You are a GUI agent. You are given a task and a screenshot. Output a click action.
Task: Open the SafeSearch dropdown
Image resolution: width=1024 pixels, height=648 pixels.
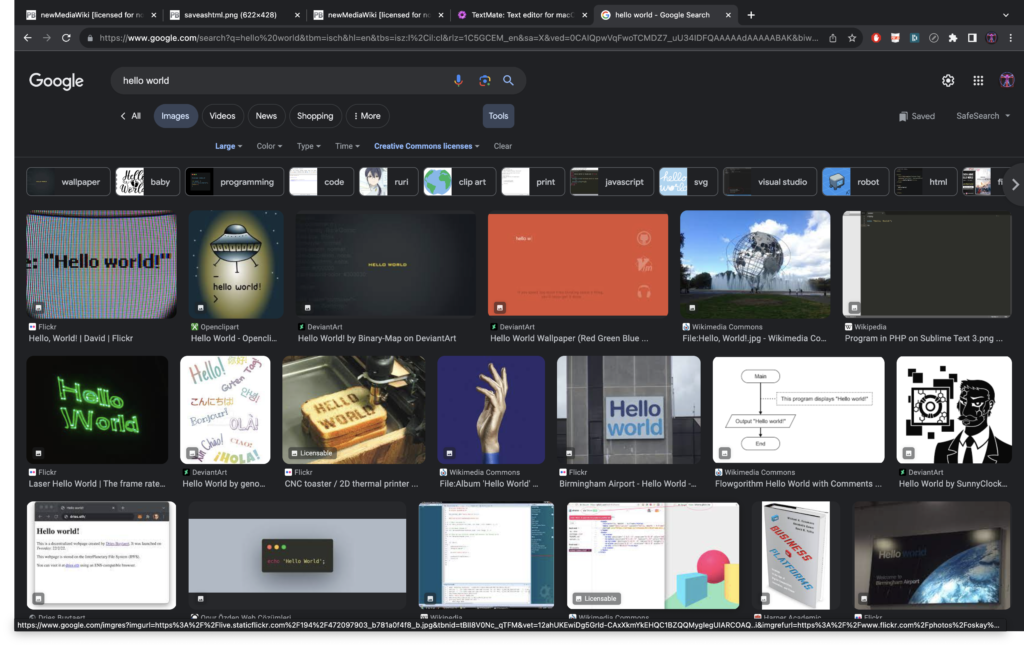982,116
